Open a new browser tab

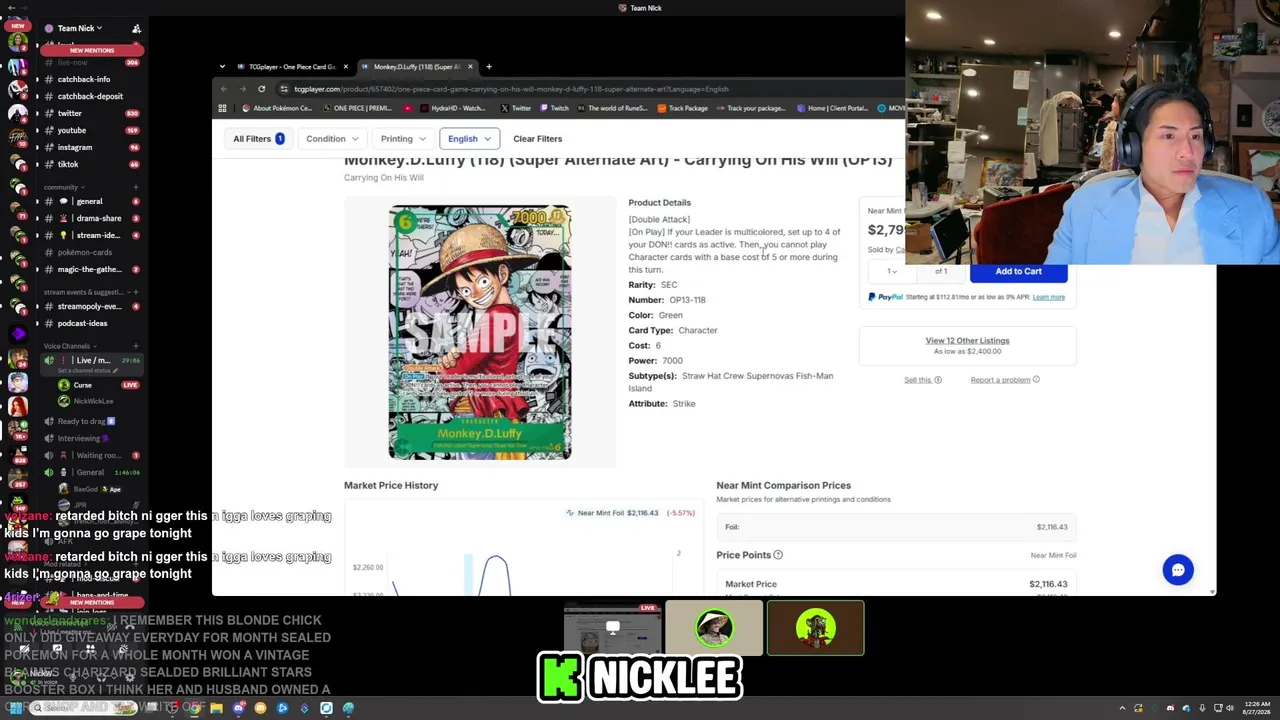click(489, 67)
